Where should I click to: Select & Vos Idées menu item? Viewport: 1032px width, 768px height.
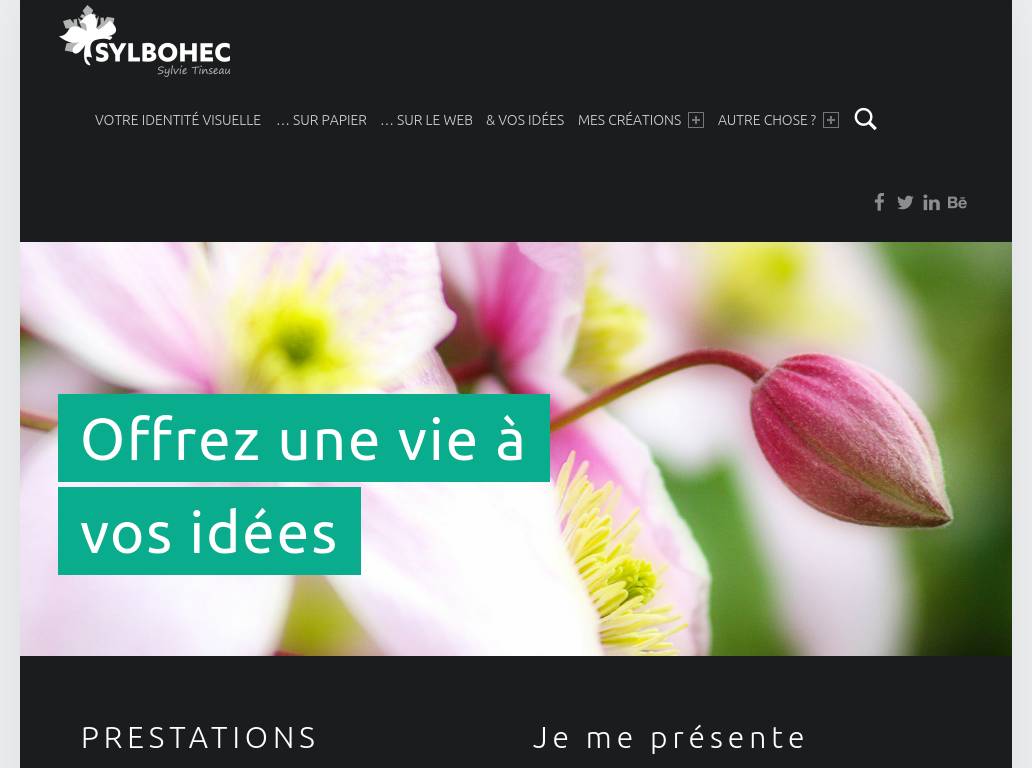click(525, 120)
